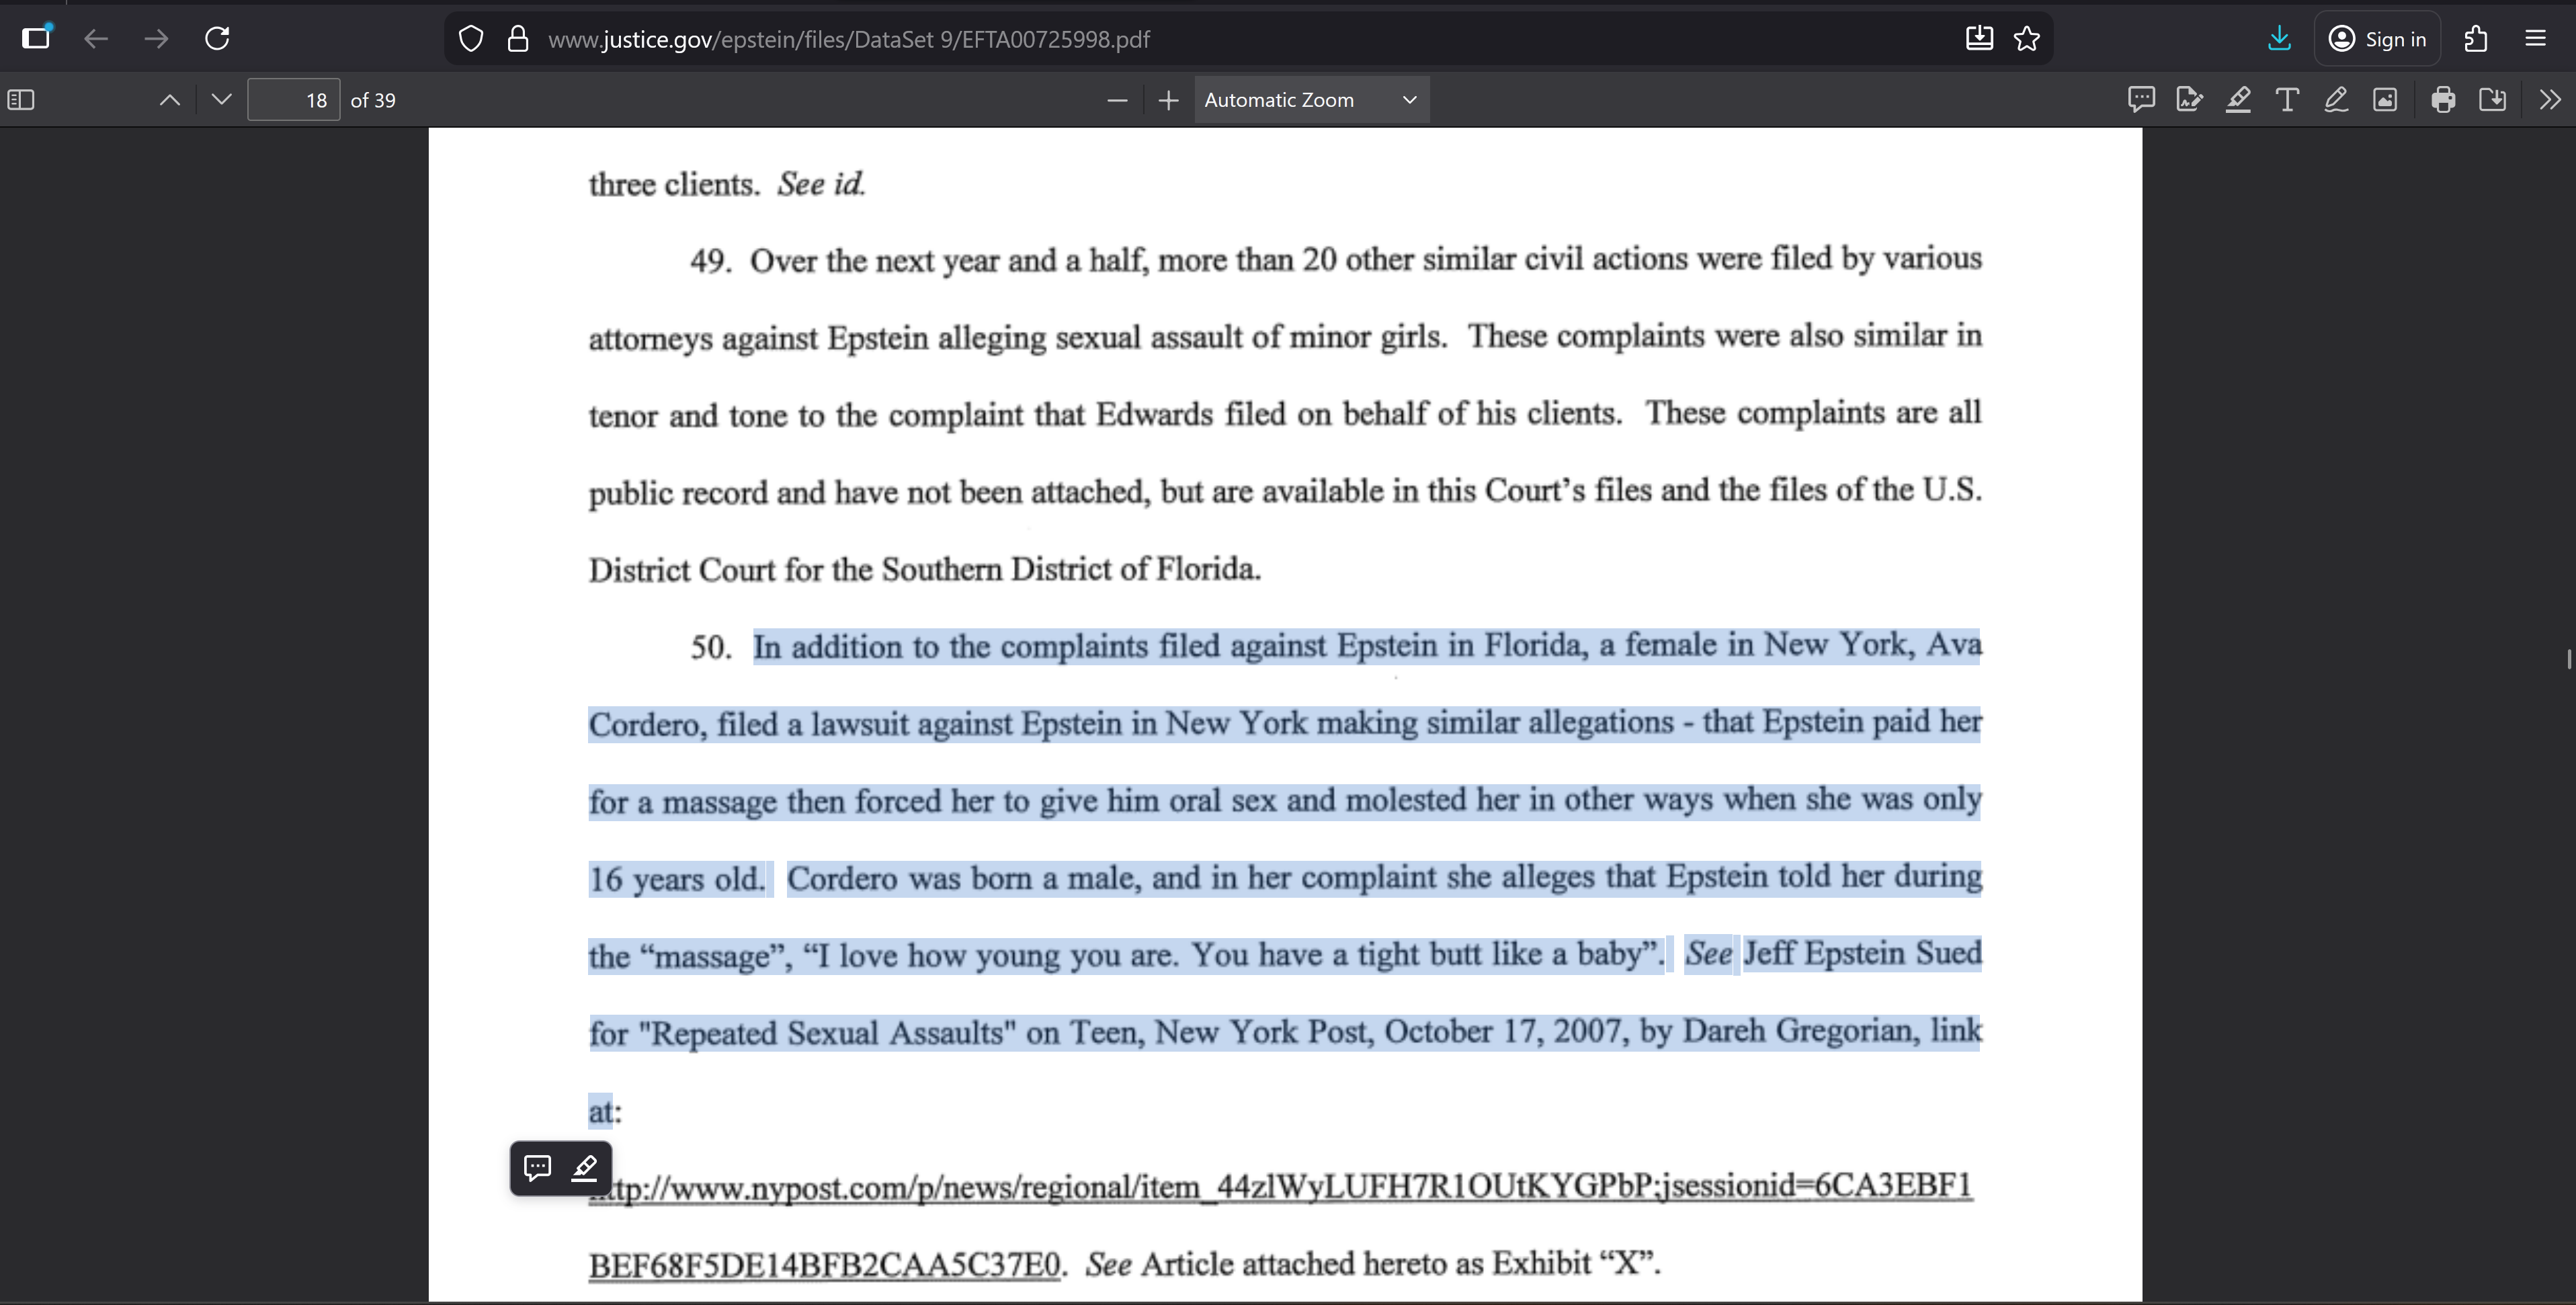Save the PDF file
The height and width of the screenshot is (1305, 2576).
pos(2492,100)
